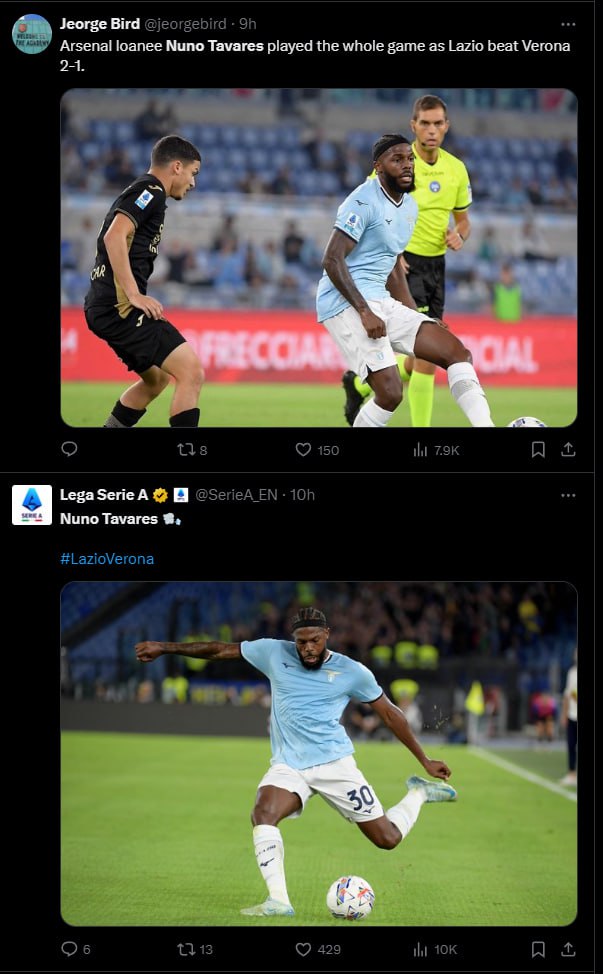
Task: Open the photo of Tavares kicking the ball
Action: click(x=319, y=753)
